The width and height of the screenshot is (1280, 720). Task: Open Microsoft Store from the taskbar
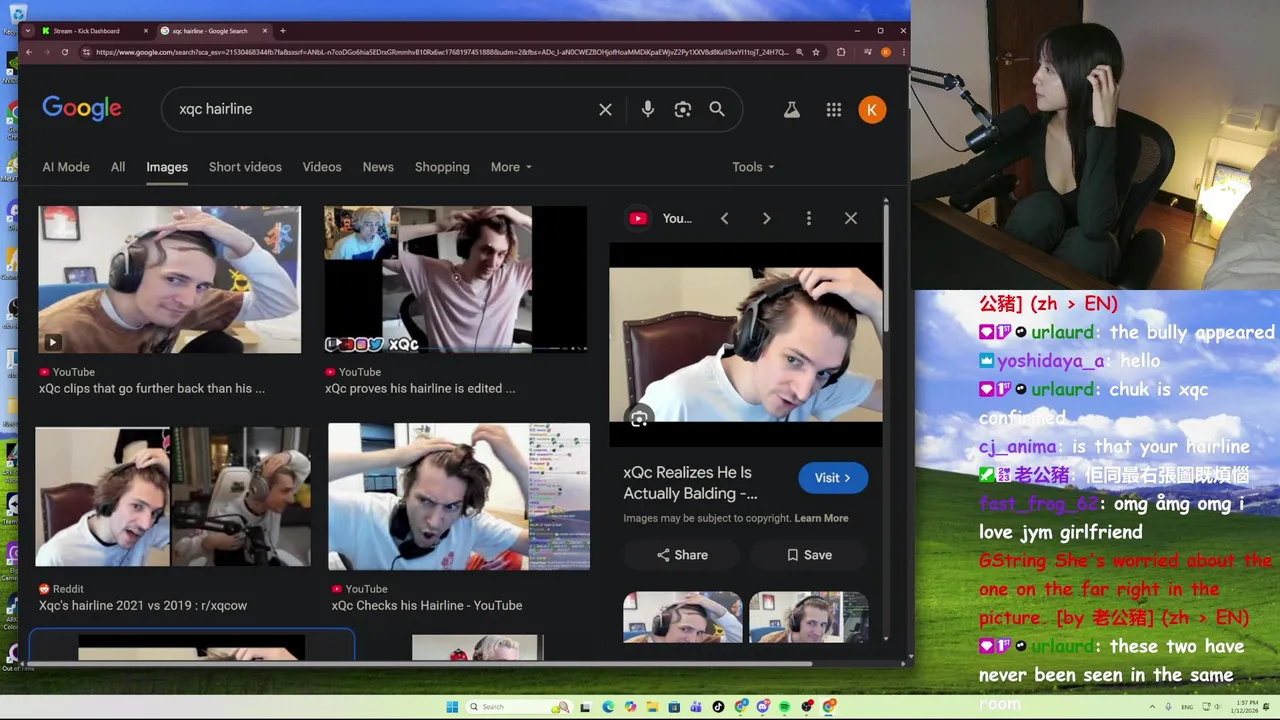674,707
